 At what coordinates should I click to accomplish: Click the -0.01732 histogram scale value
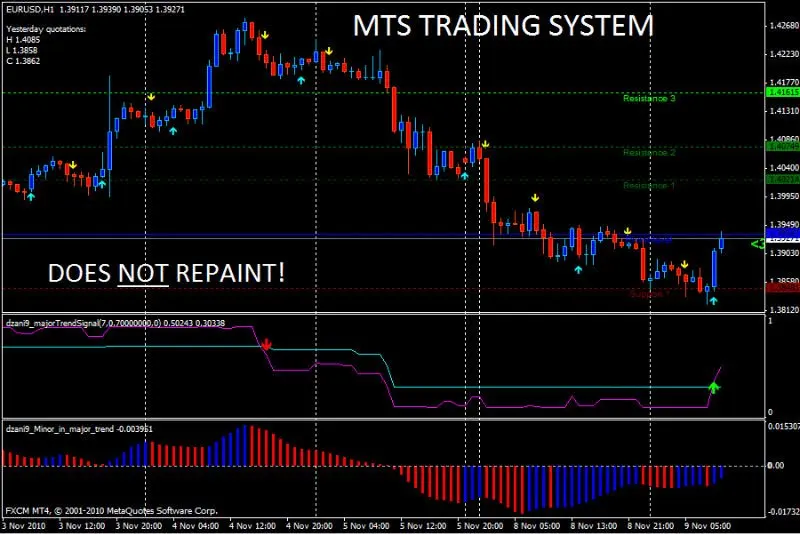point(784,511)
